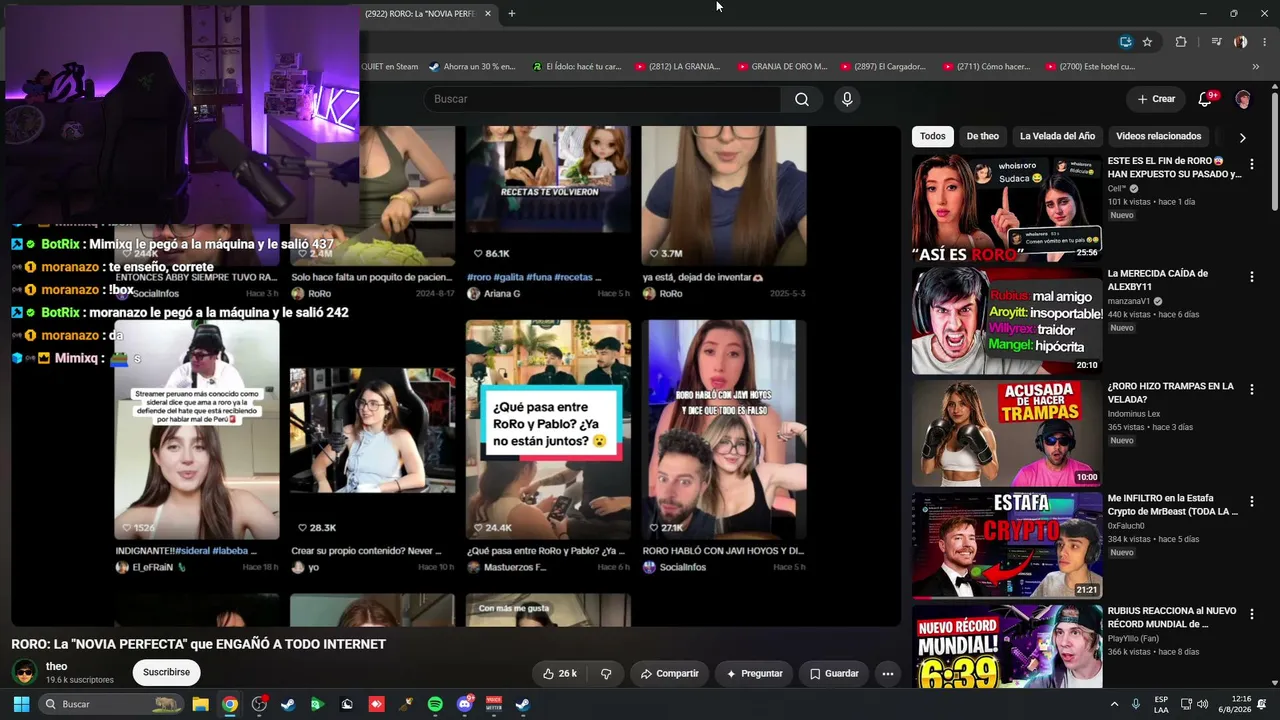Click the theo channel avatar
This screenshot has height=720, width=1280.
(24, 672)
